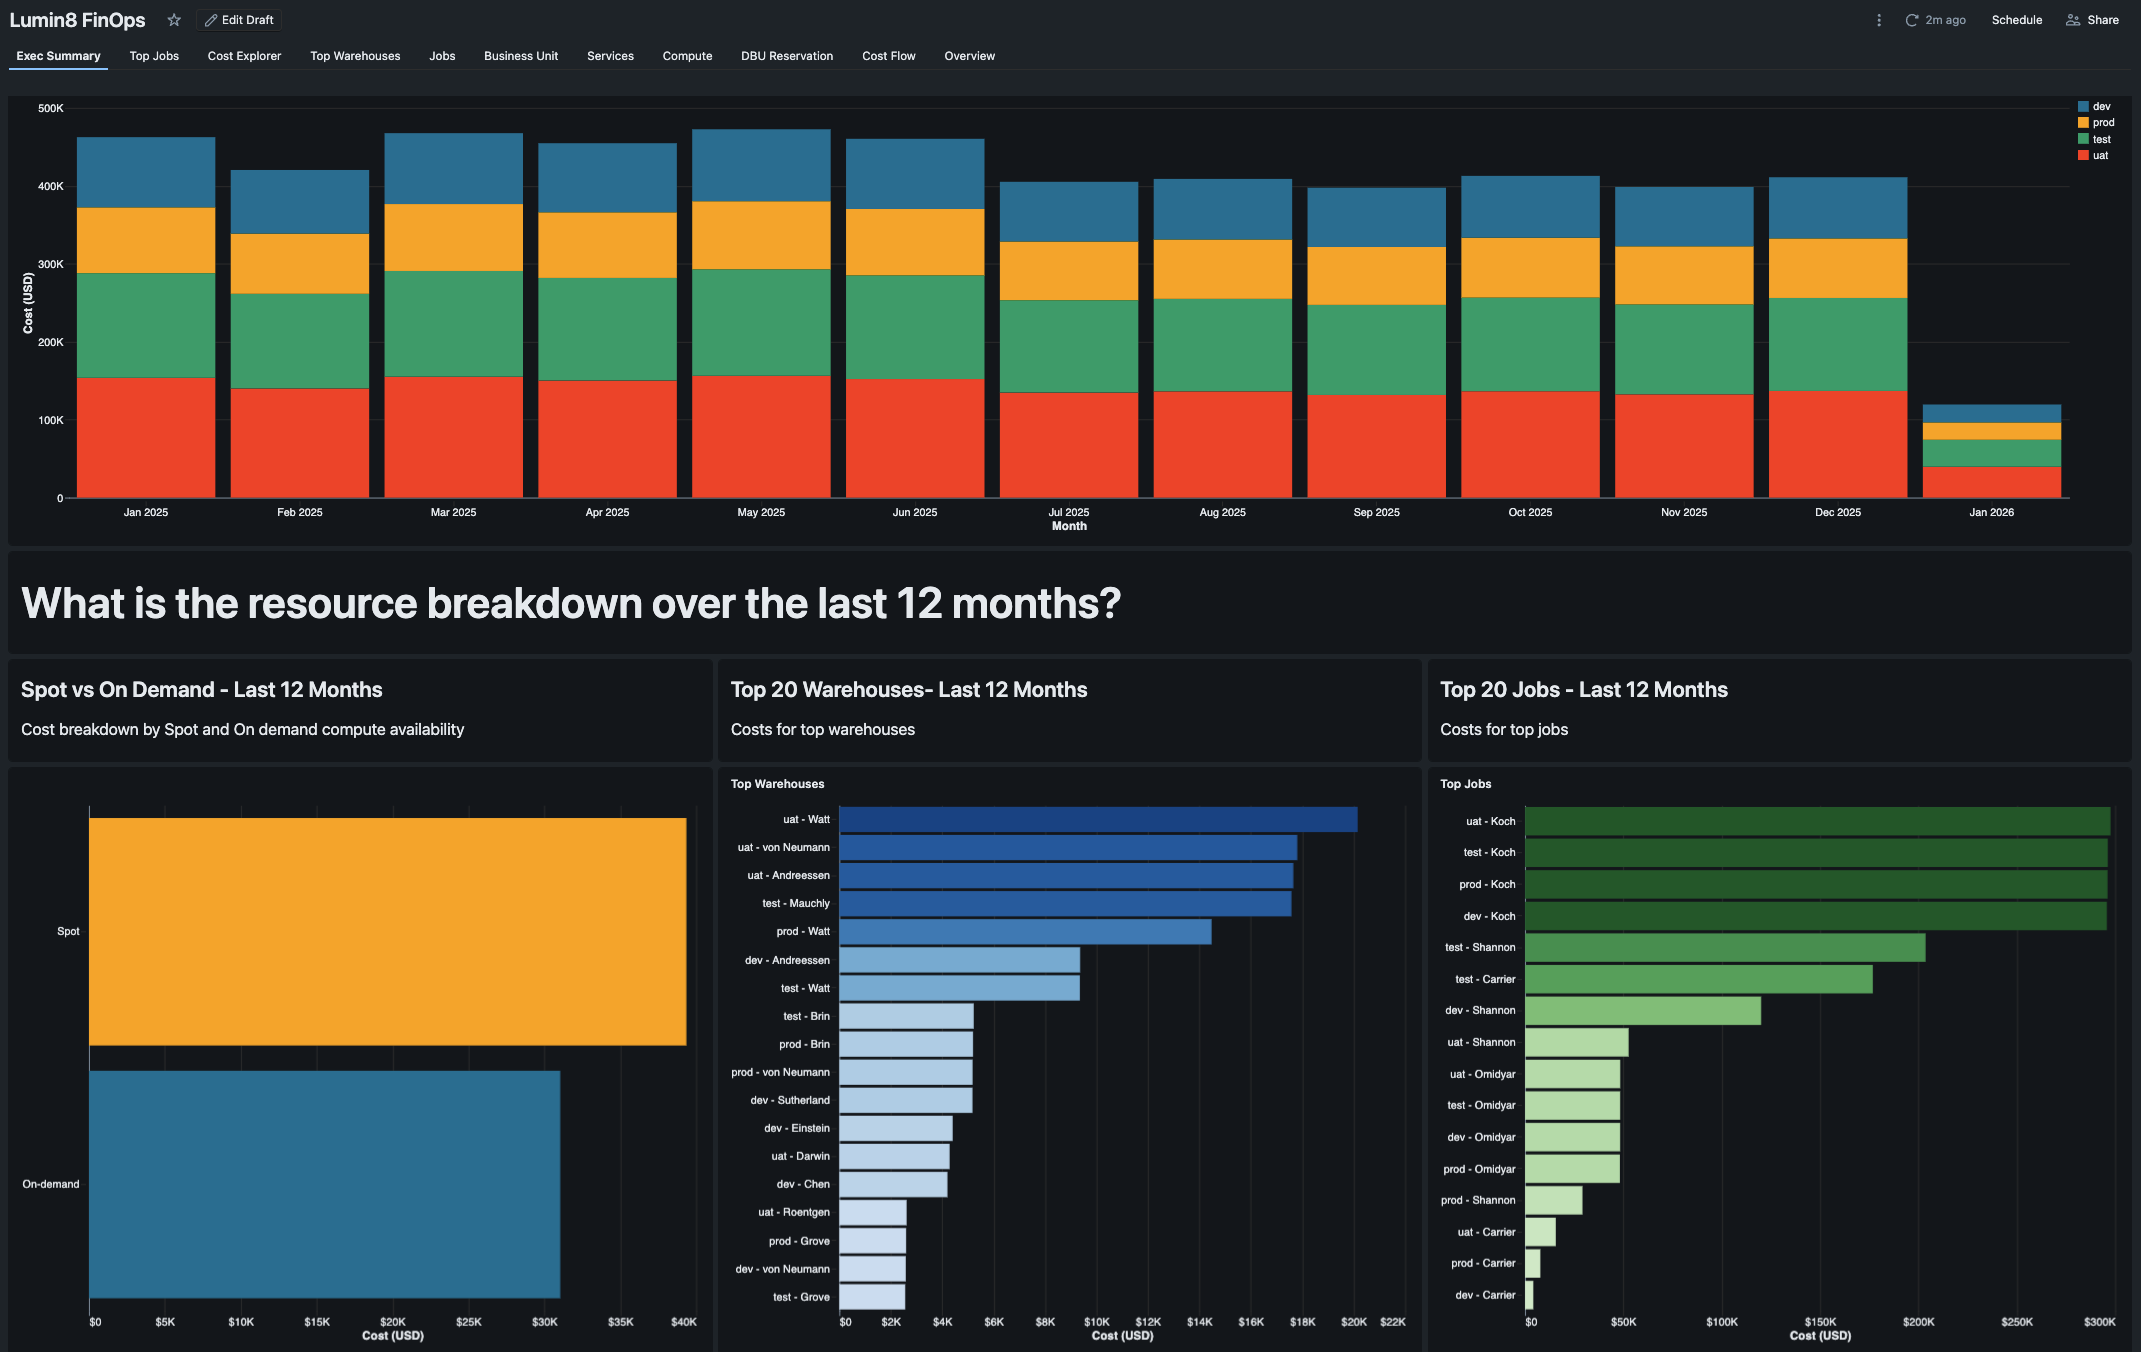Select the test - Shannon job bar
Screen dimensions: 2141x1352
pyautogui.click(x=1724, y=947)
